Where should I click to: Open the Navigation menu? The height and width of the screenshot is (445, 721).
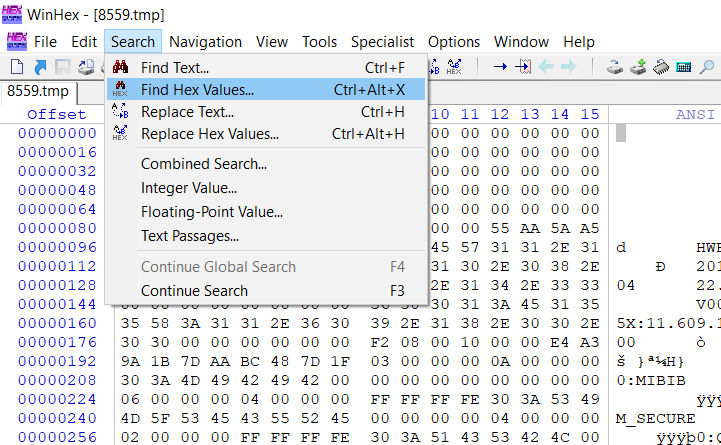205,41
